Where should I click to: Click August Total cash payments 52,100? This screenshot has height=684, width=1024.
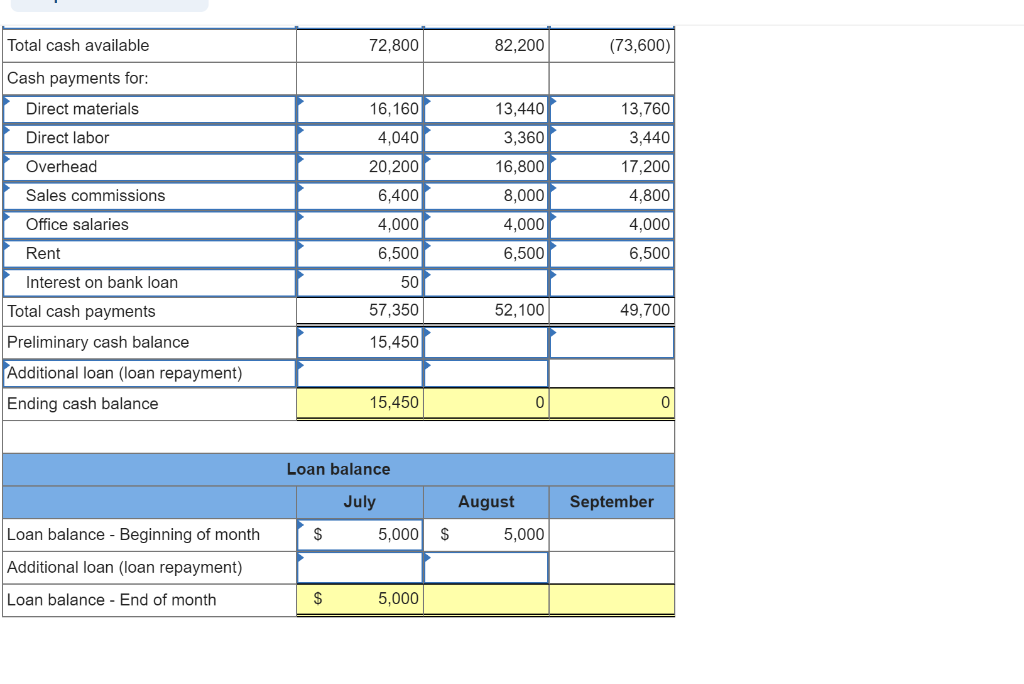486,310
